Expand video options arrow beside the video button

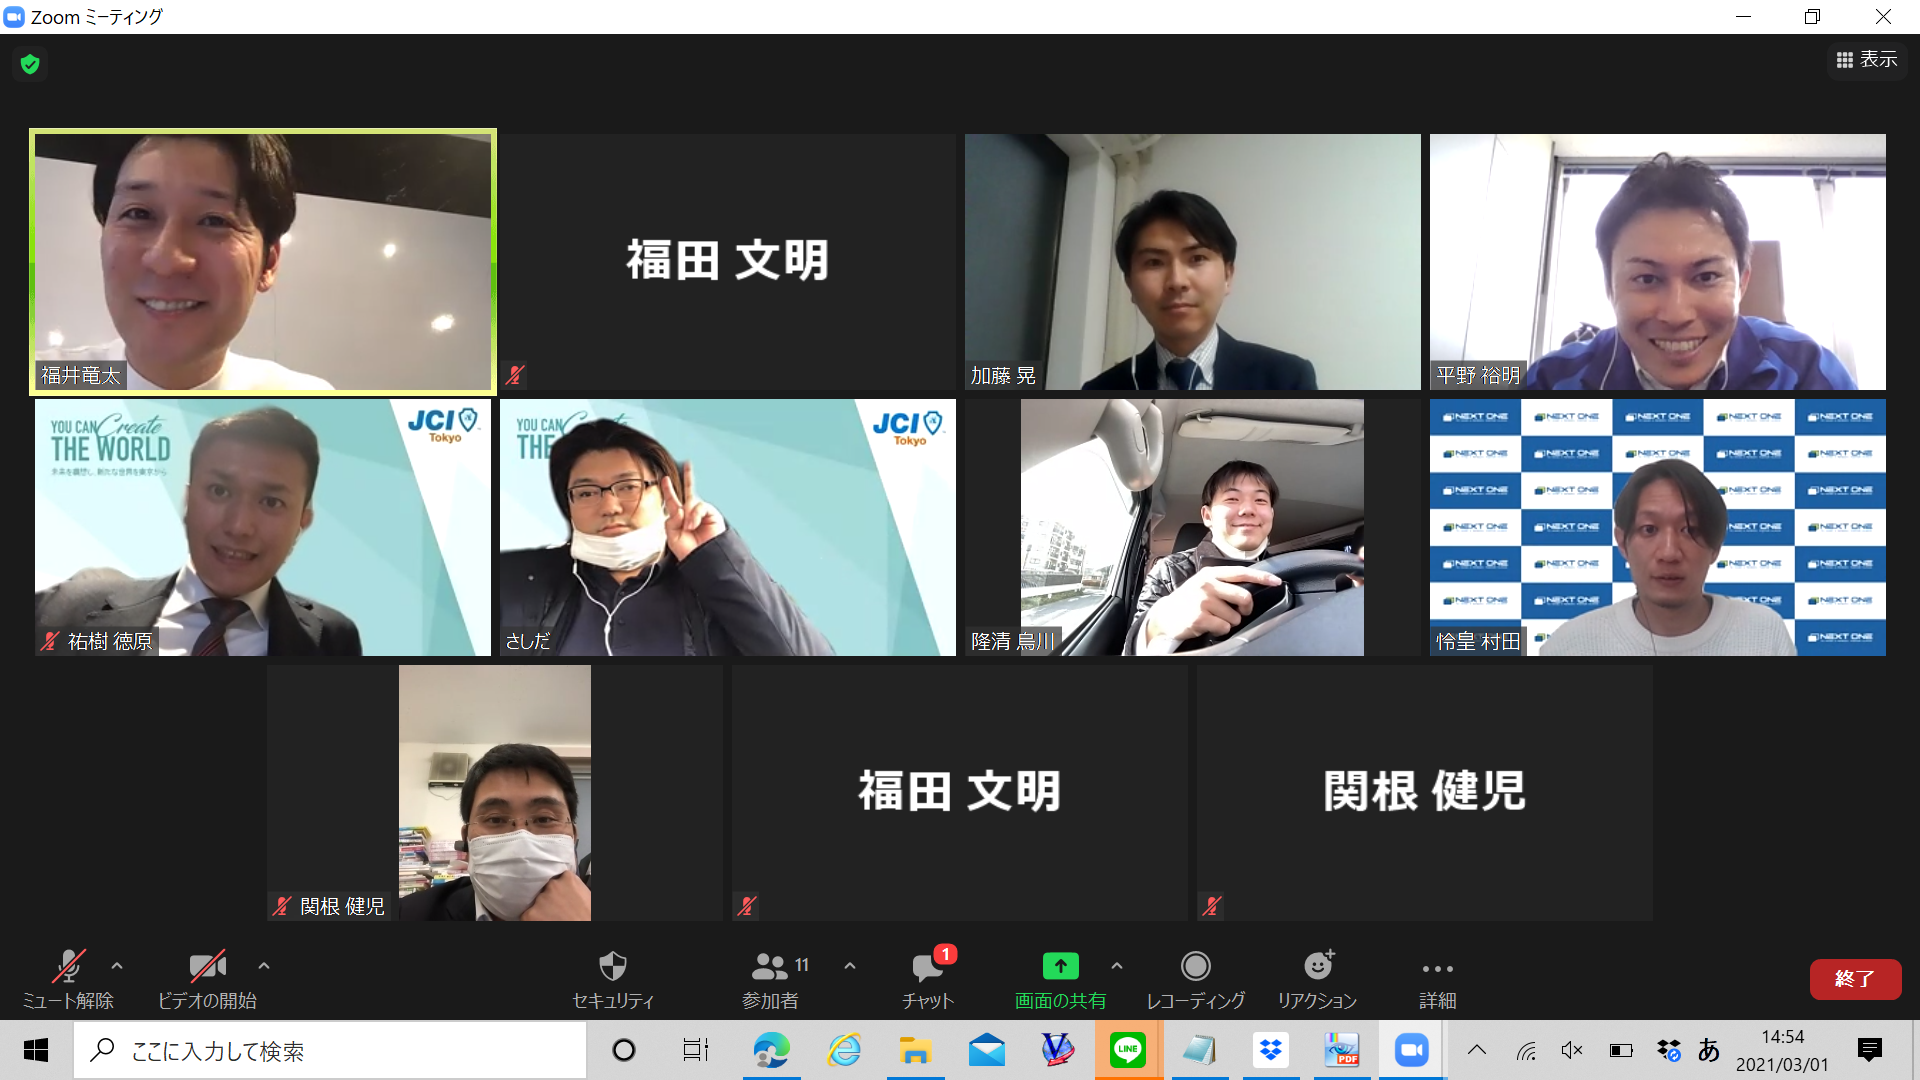point(264,966)
